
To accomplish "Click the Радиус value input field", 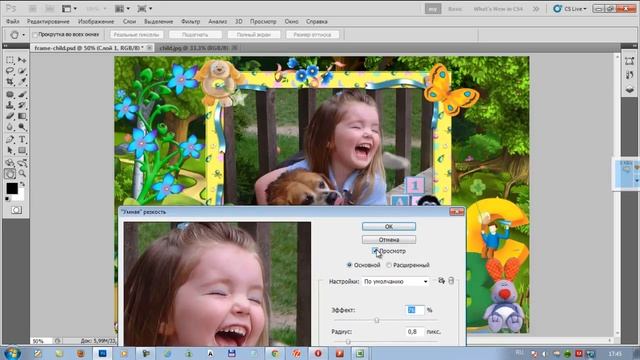I will 415,332.
